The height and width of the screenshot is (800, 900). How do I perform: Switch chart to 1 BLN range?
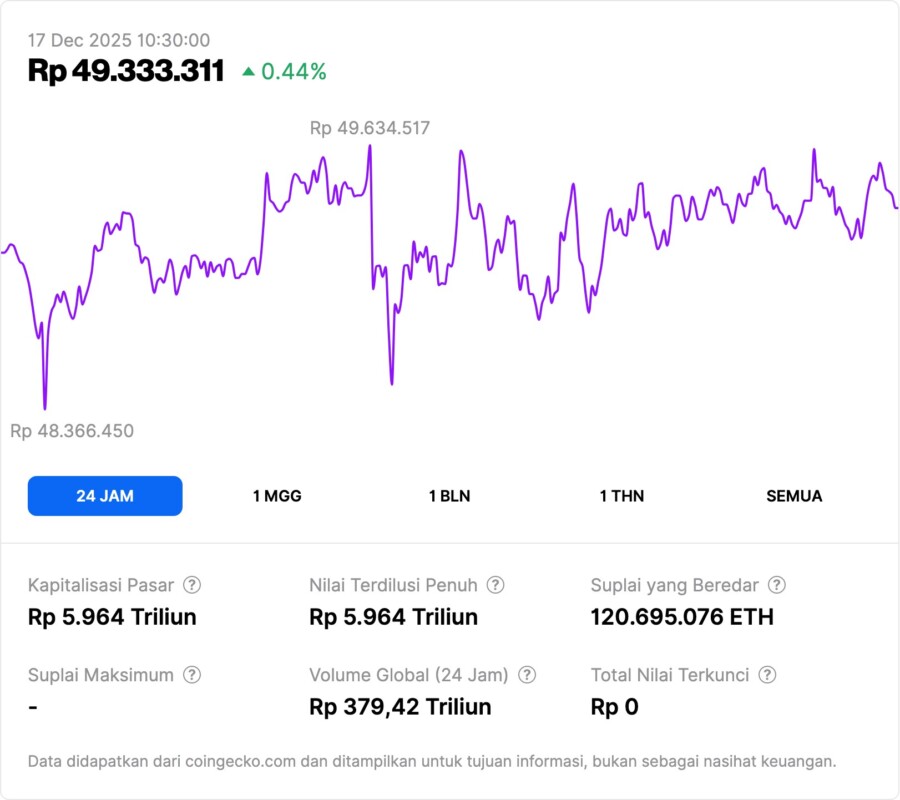(x=449, y=496)
